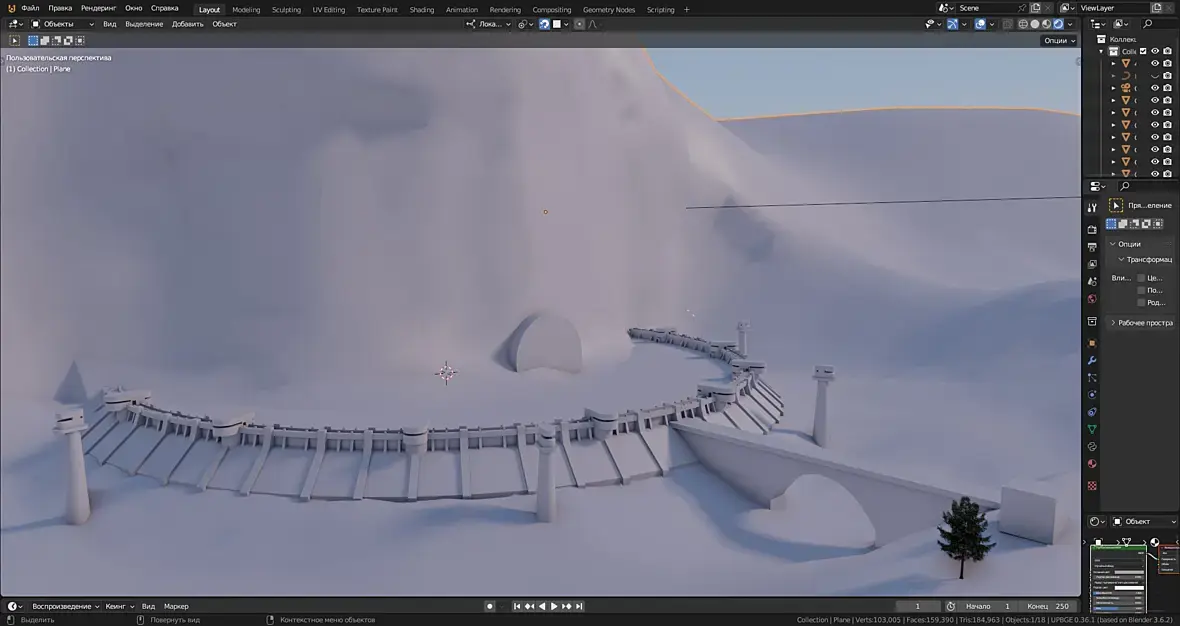Expand the Рабочее простра... panel
The image size is (1180, 626).
pos(1139,323)
